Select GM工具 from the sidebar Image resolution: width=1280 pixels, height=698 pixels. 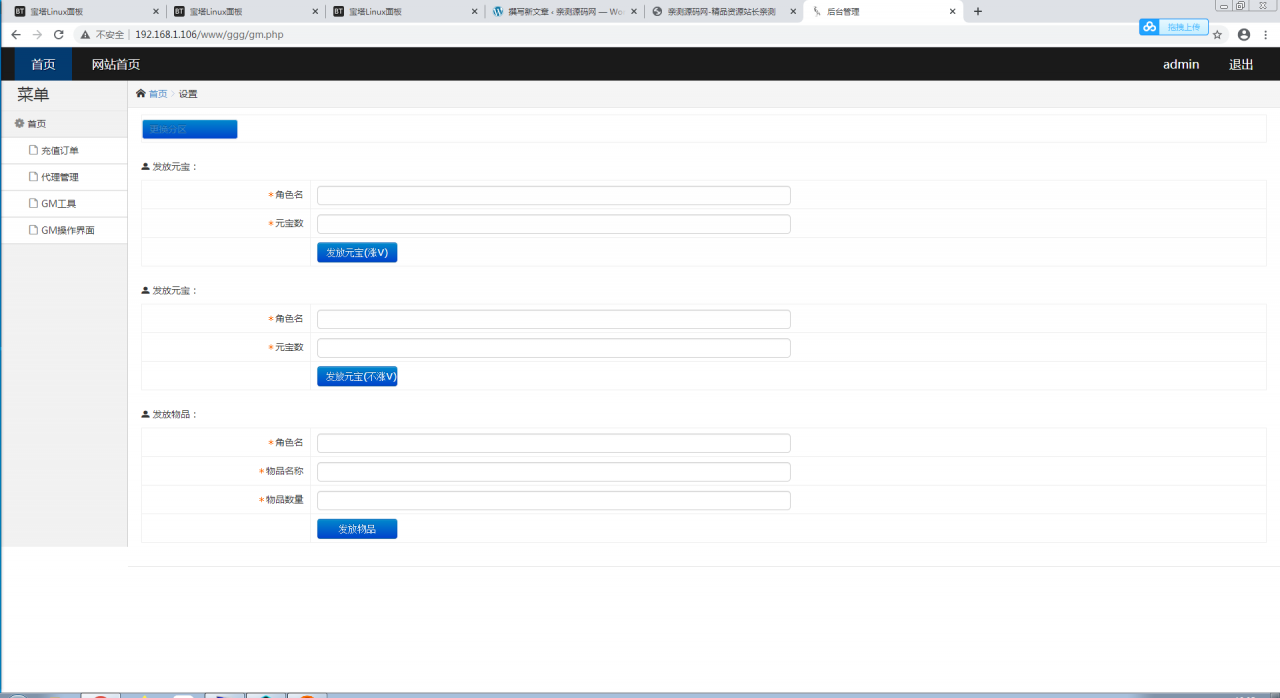coord(59,204)
